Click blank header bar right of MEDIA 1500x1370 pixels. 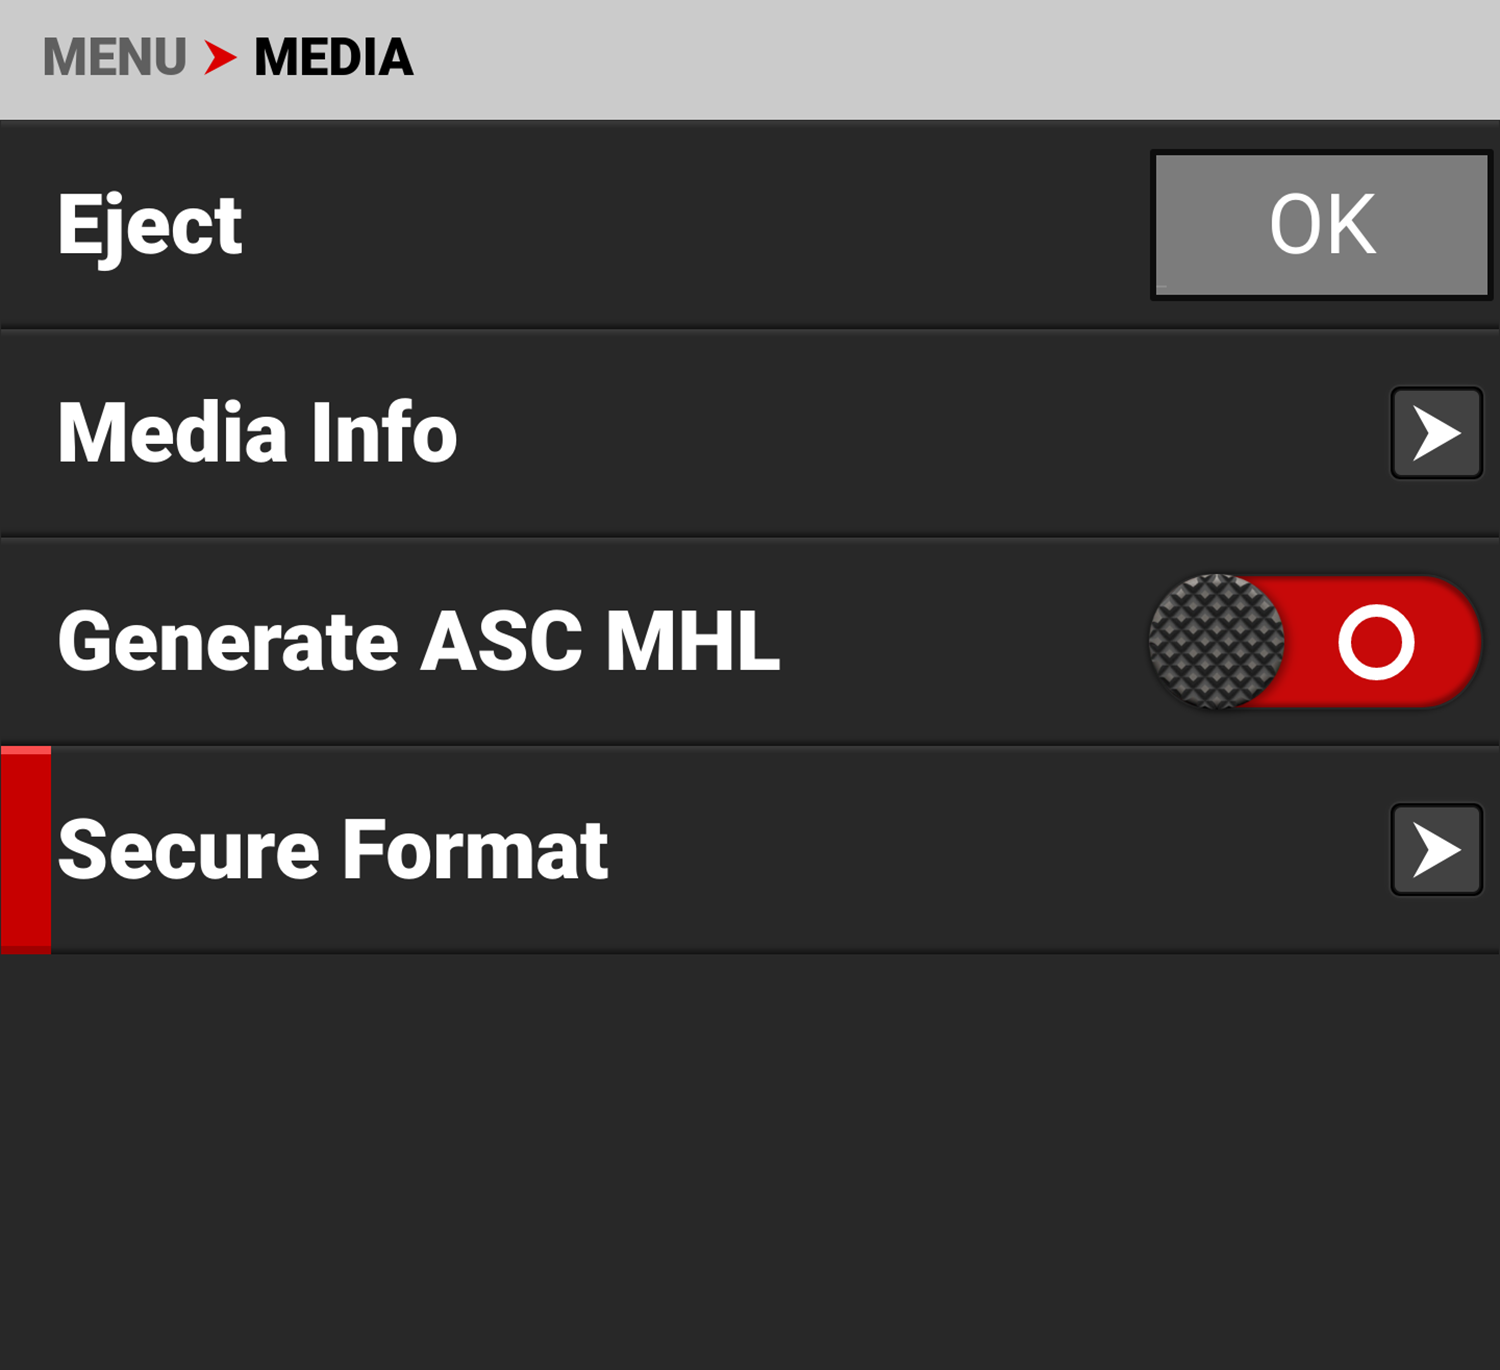click(950, 57)
